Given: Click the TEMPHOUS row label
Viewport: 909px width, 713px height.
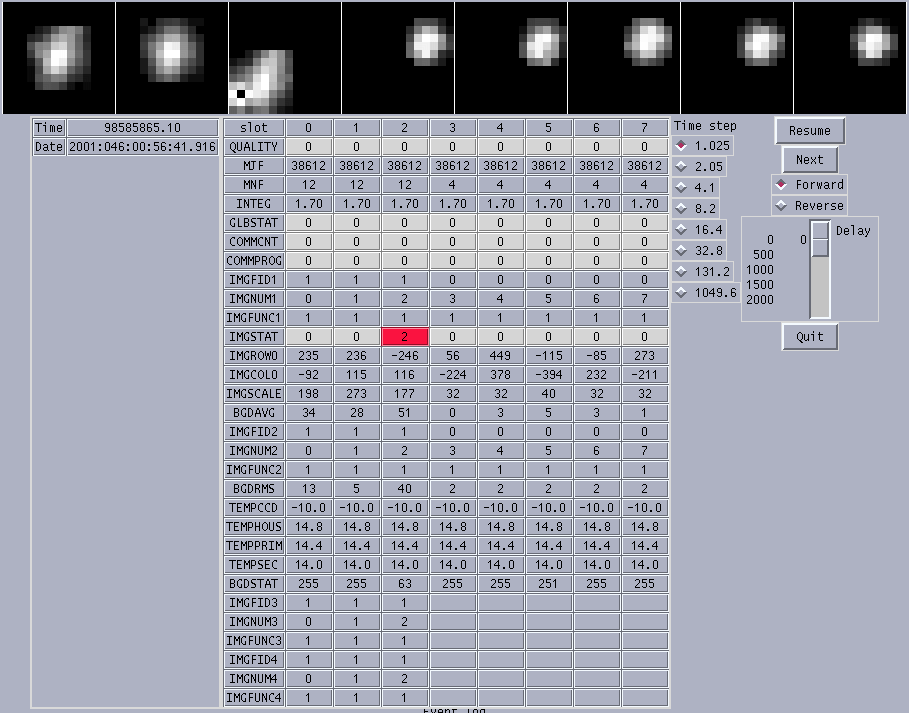Looking at the screenshot, I should pyautogui.click(x=254, y=527).
